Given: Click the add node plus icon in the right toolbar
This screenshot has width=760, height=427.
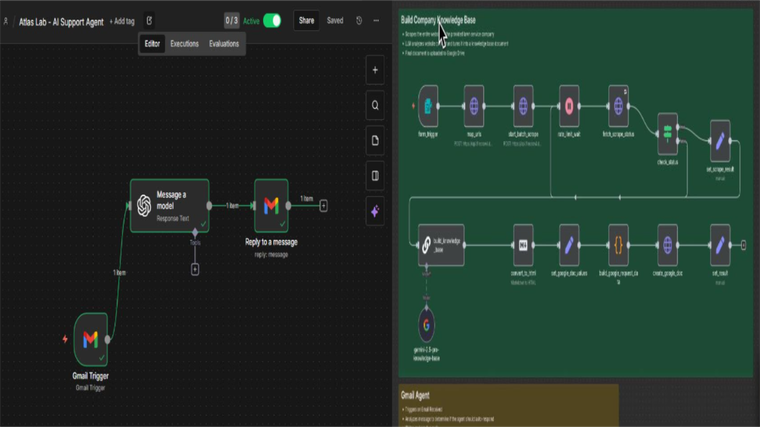Looking at the screenshot, I should (375, 70).
